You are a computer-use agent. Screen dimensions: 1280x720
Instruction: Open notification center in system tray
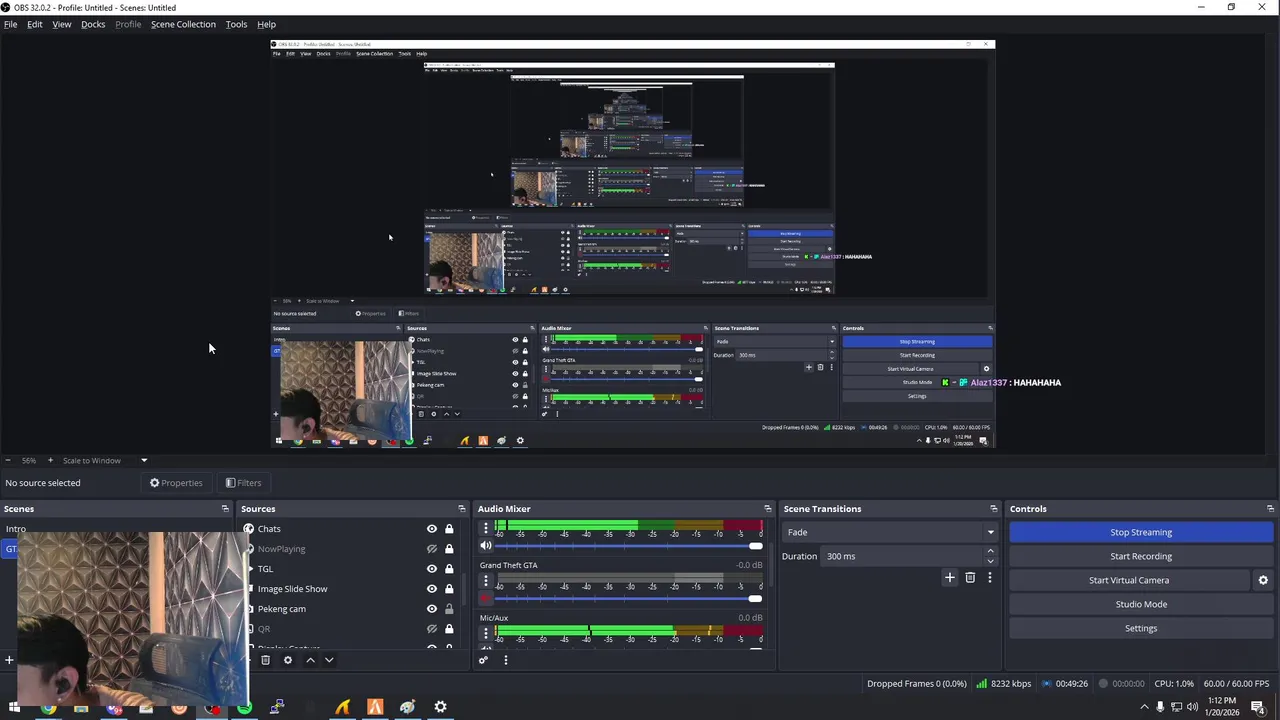pos(1257,707)
